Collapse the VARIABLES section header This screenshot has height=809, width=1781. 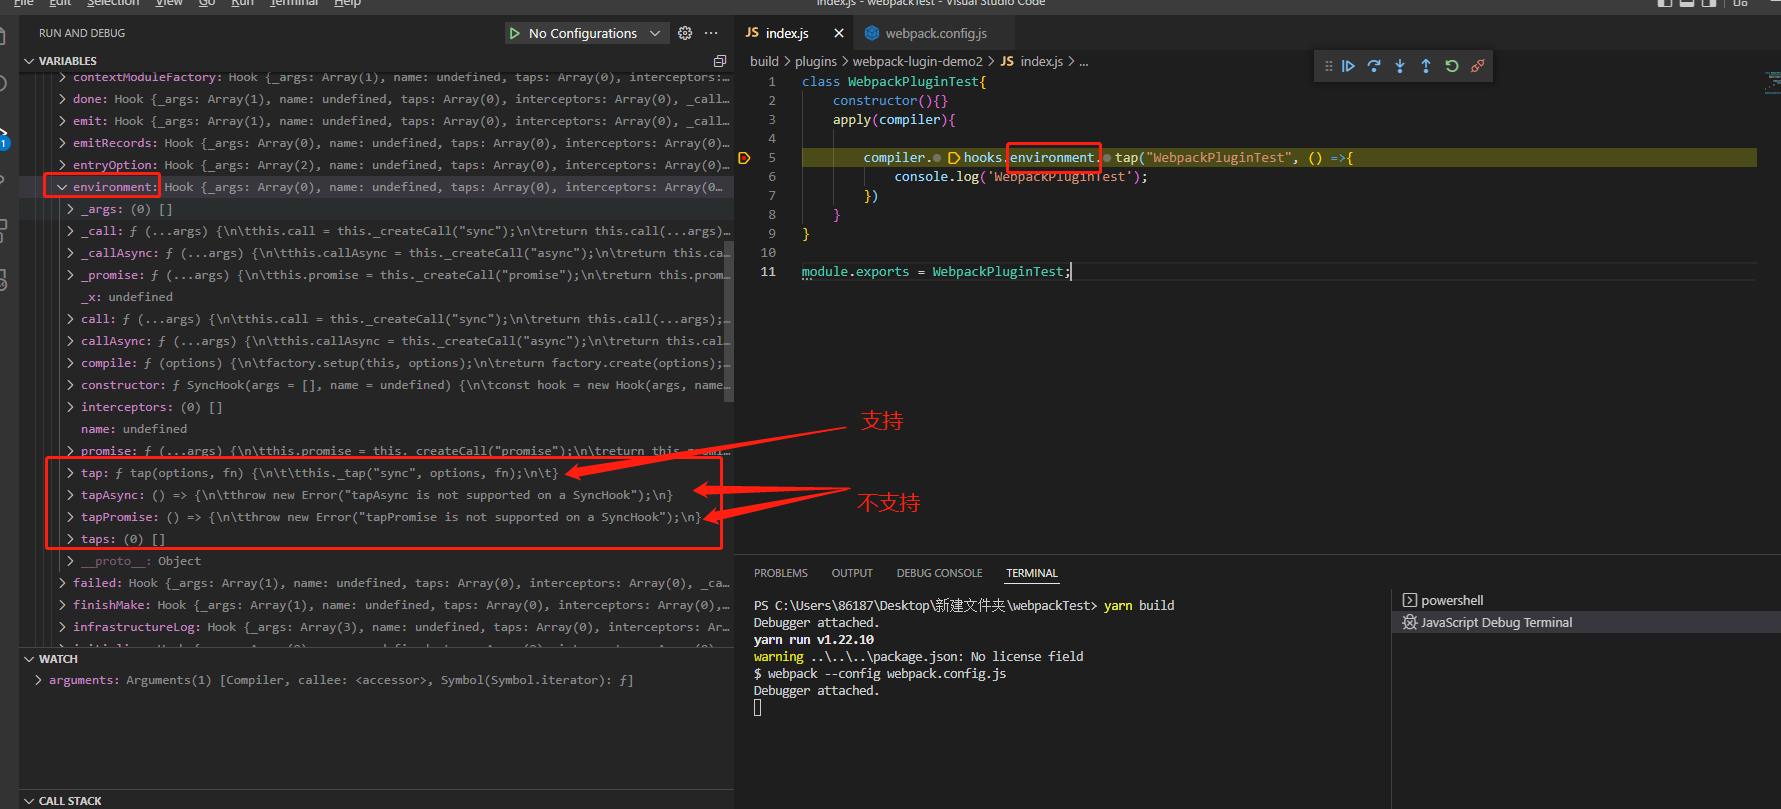click(x=67, y=61)
